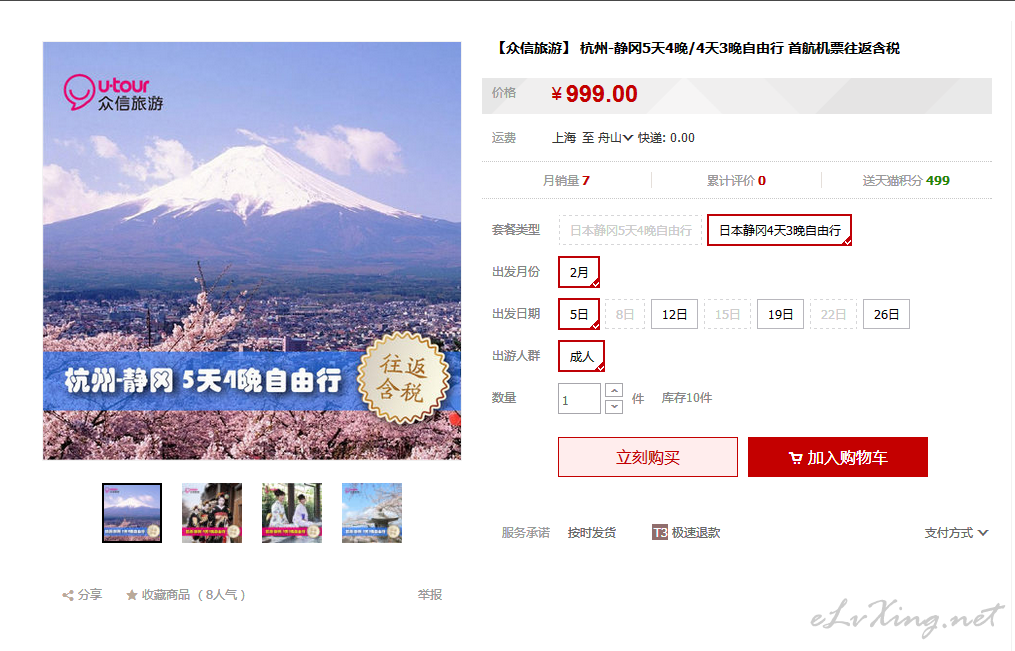
Task: Choose the 26日 departure date
Action: [886, 314]
